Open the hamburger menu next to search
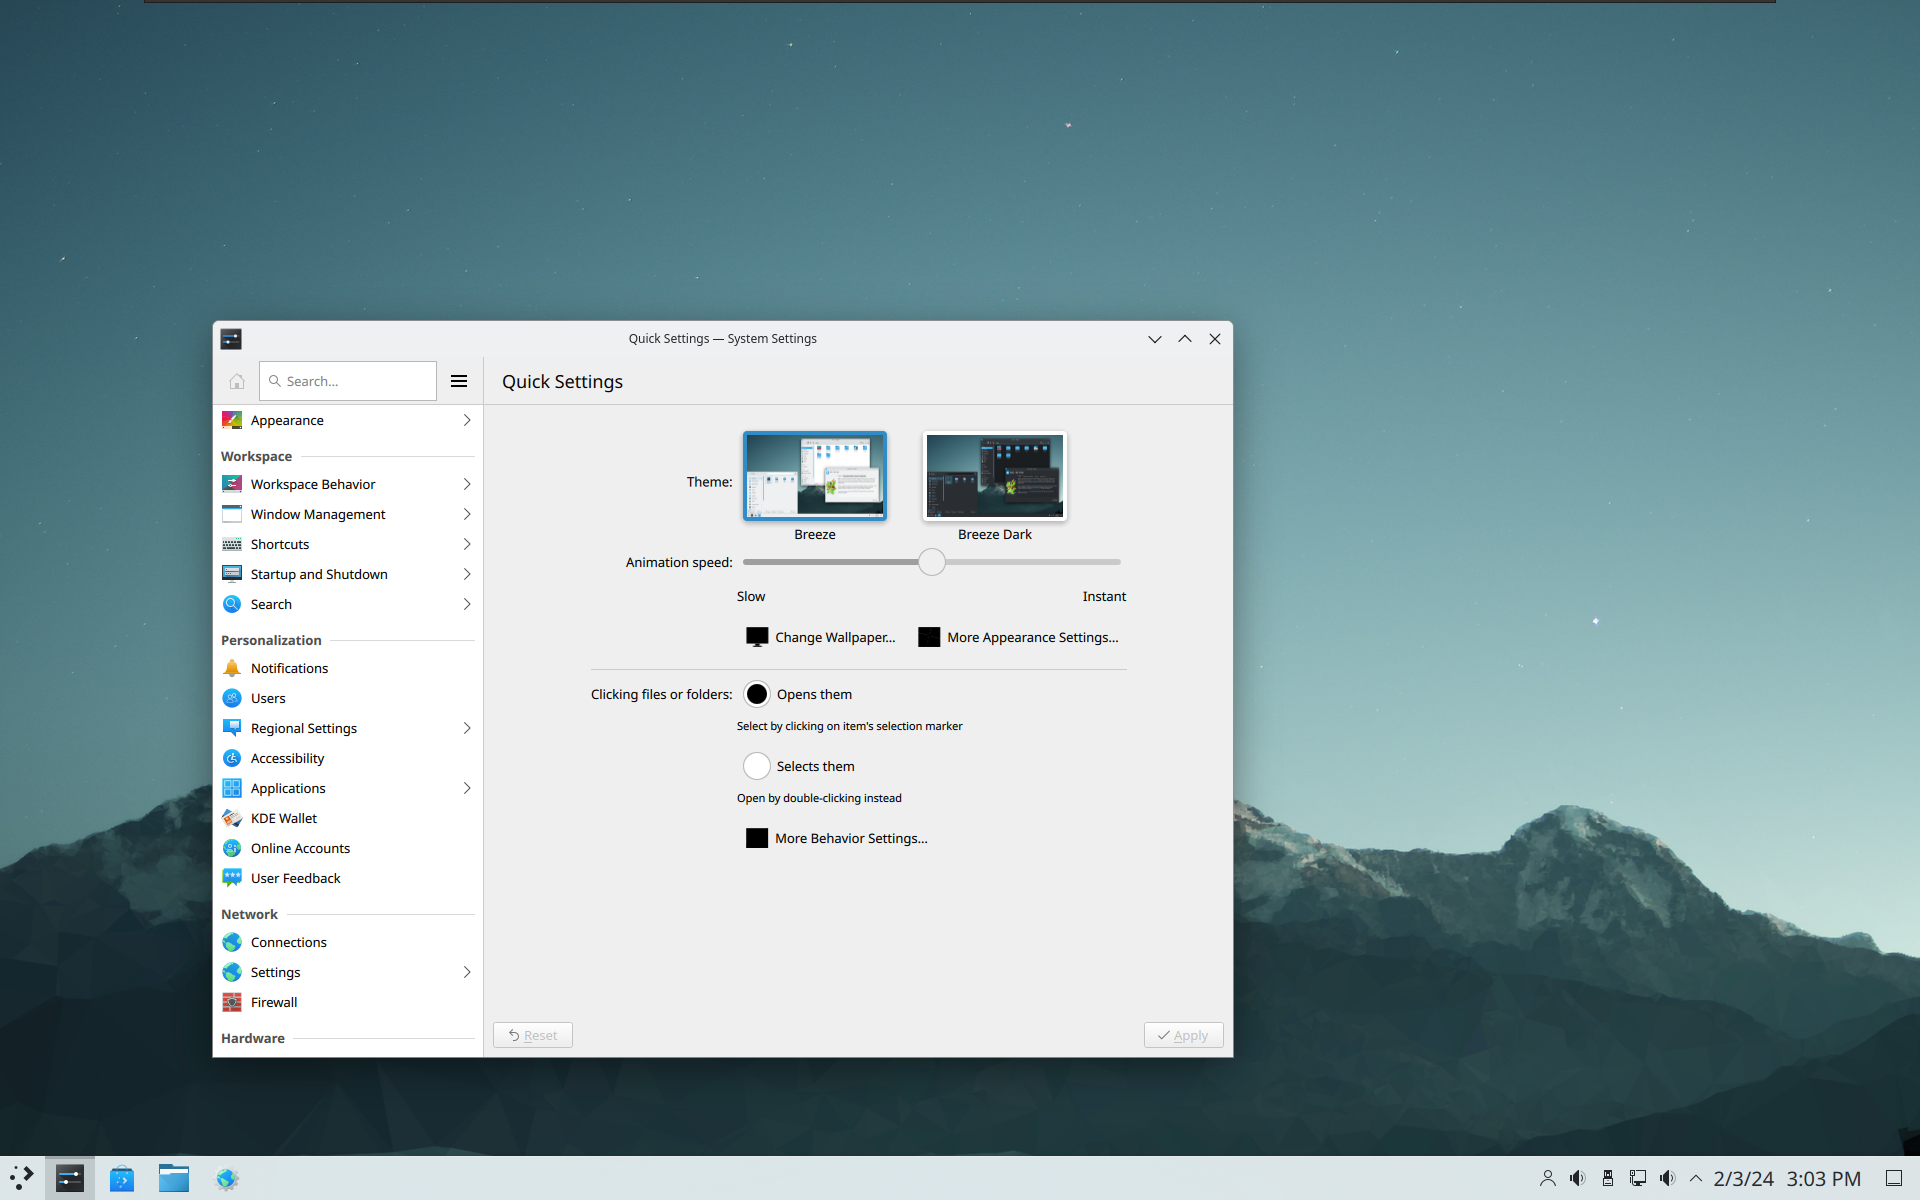 pos(459,381)
